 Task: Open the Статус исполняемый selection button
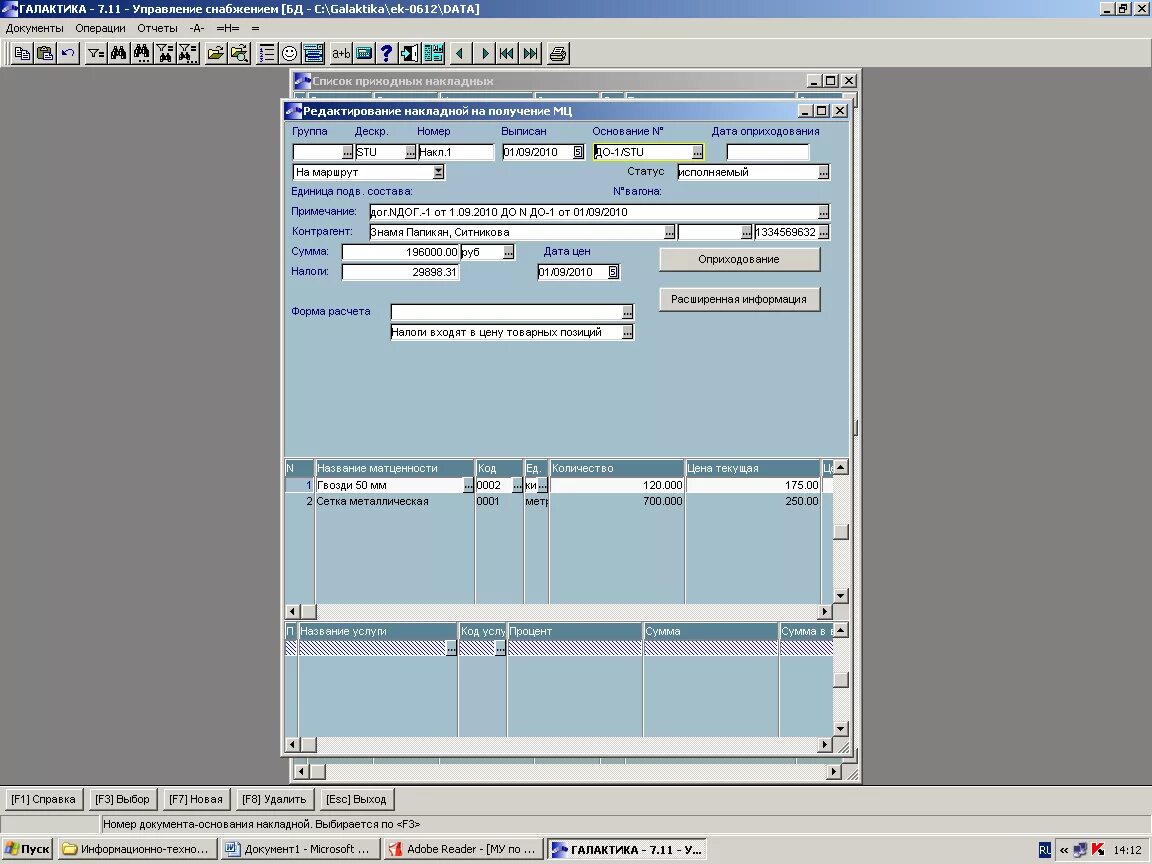(824, 172)
